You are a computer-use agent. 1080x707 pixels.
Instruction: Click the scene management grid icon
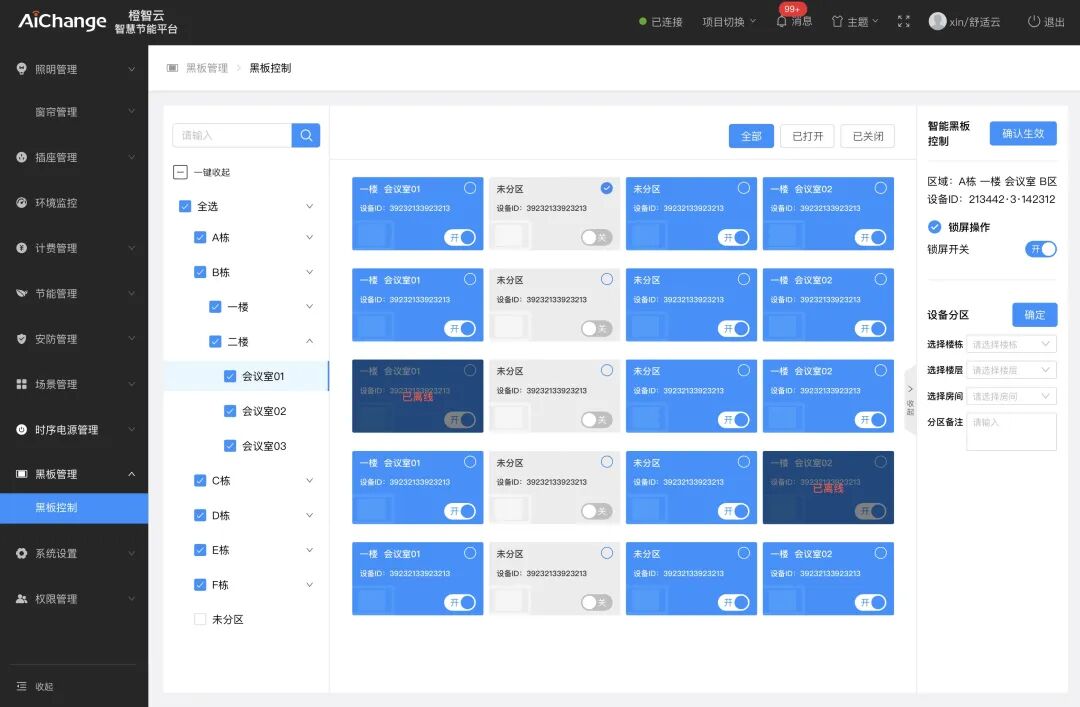21,384
